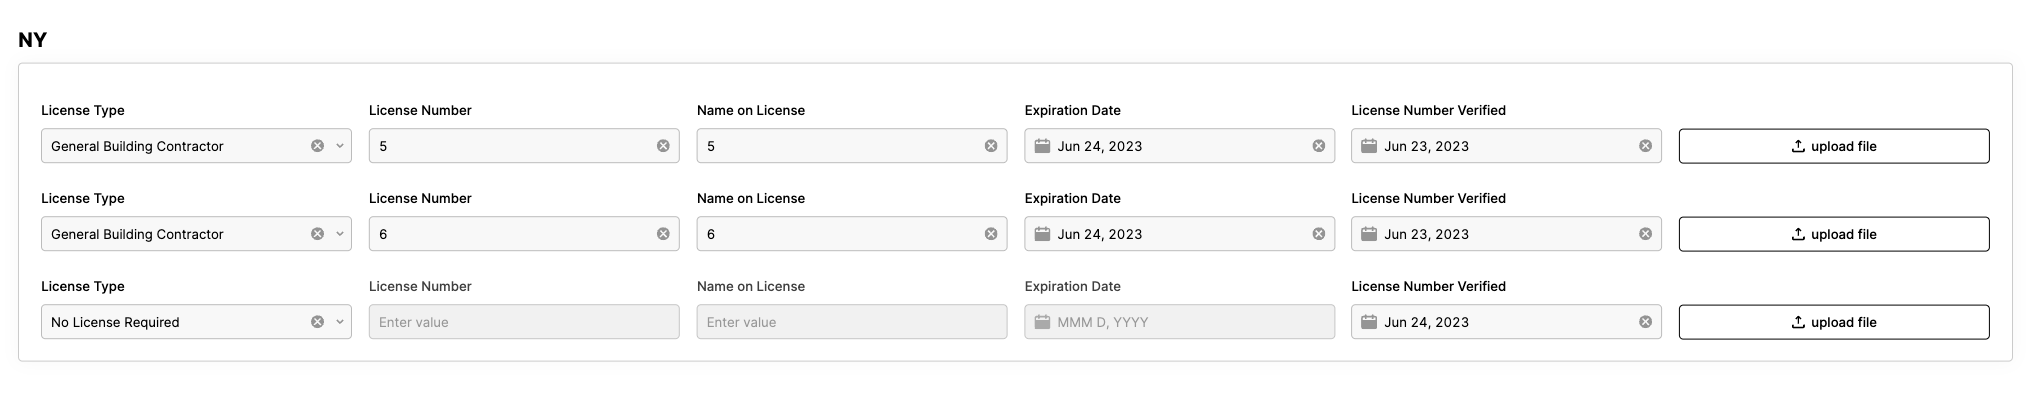
Task: Clear Name on License field containing 6
Action: pos(991,234)
